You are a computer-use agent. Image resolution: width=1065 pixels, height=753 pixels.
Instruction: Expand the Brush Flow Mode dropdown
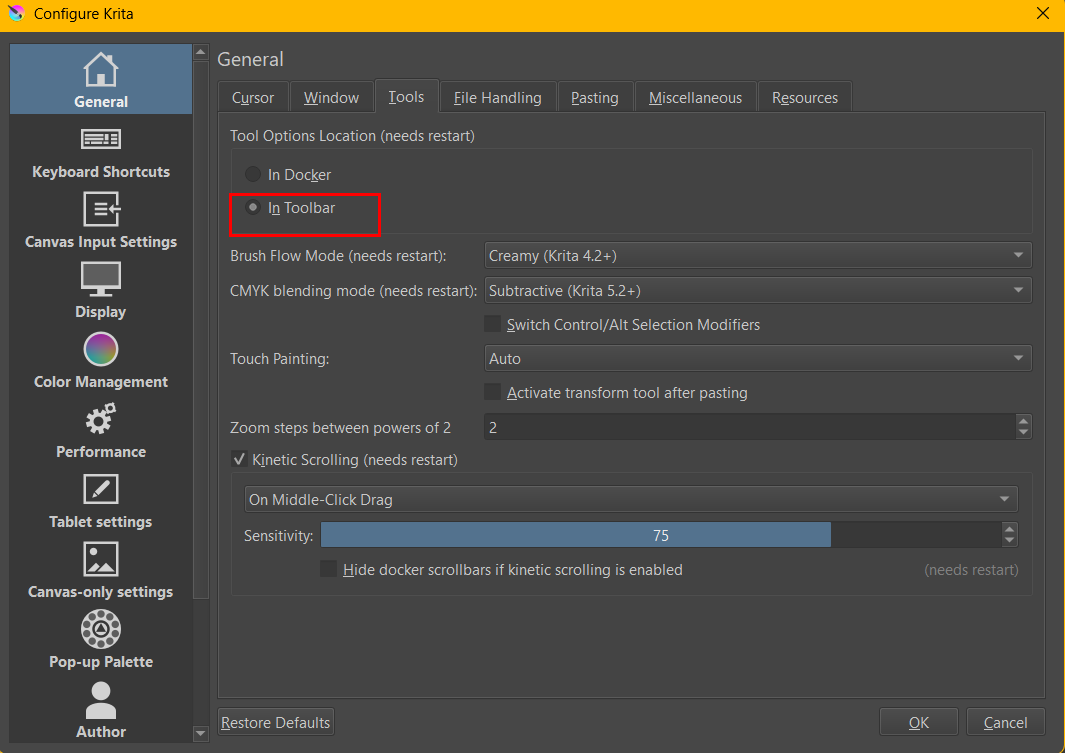[x=757, y=256]
